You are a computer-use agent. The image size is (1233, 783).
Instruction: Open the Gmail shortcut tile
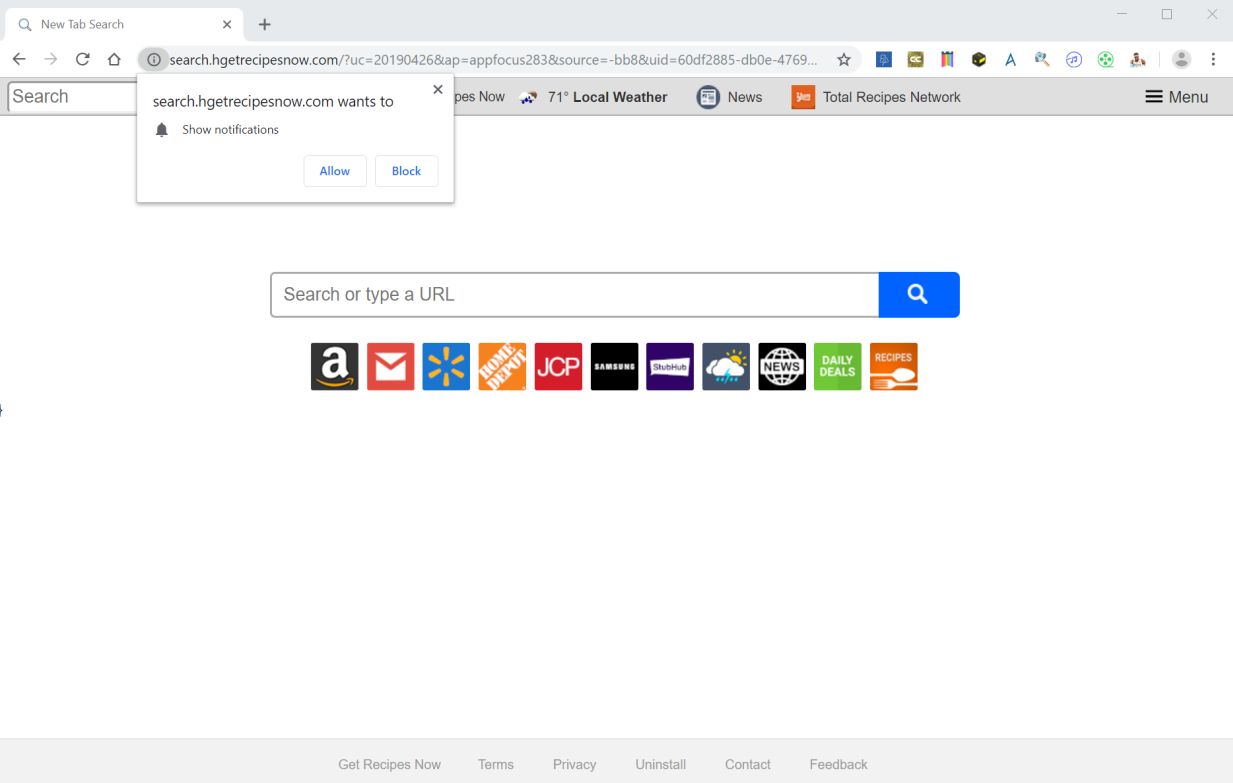coord(391,366)
